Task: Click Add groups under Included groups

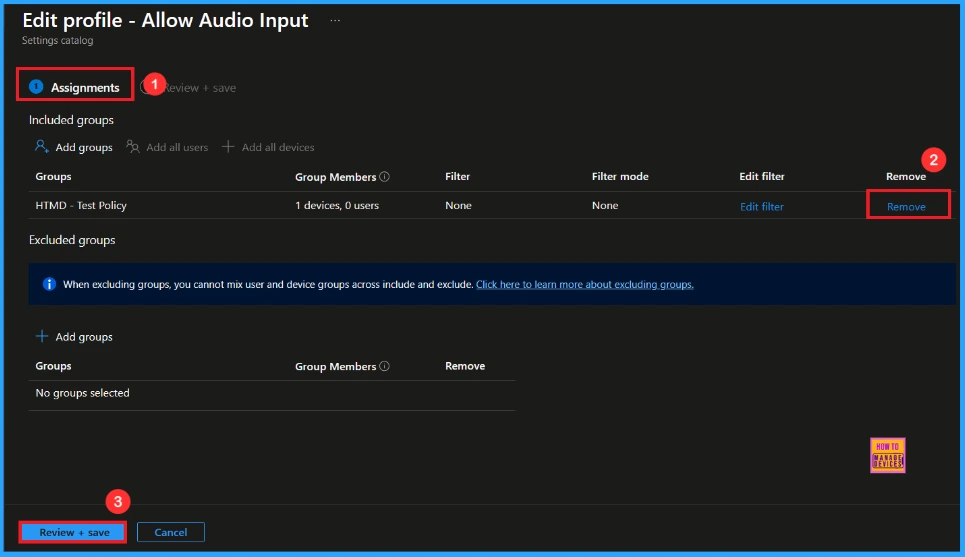Action: point(74,147)
